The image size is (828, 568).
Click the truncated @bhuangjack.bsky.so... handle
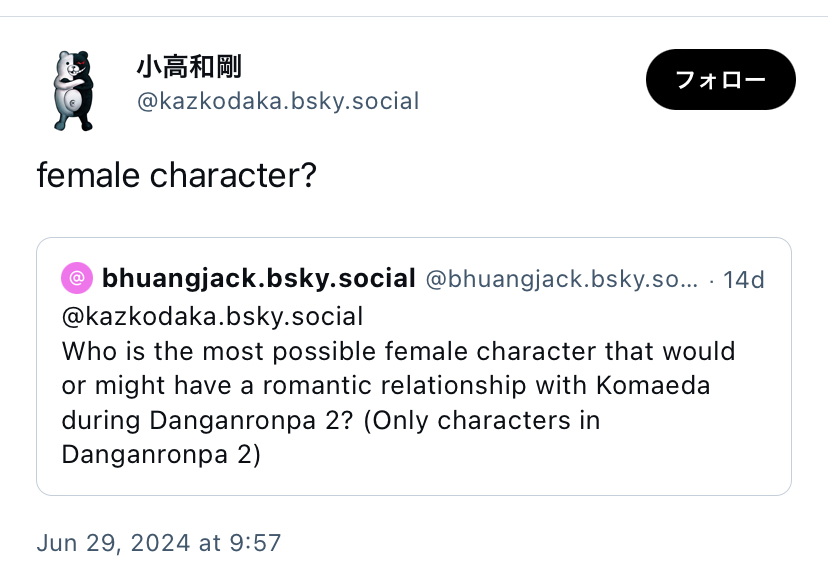tap(562, 279)
